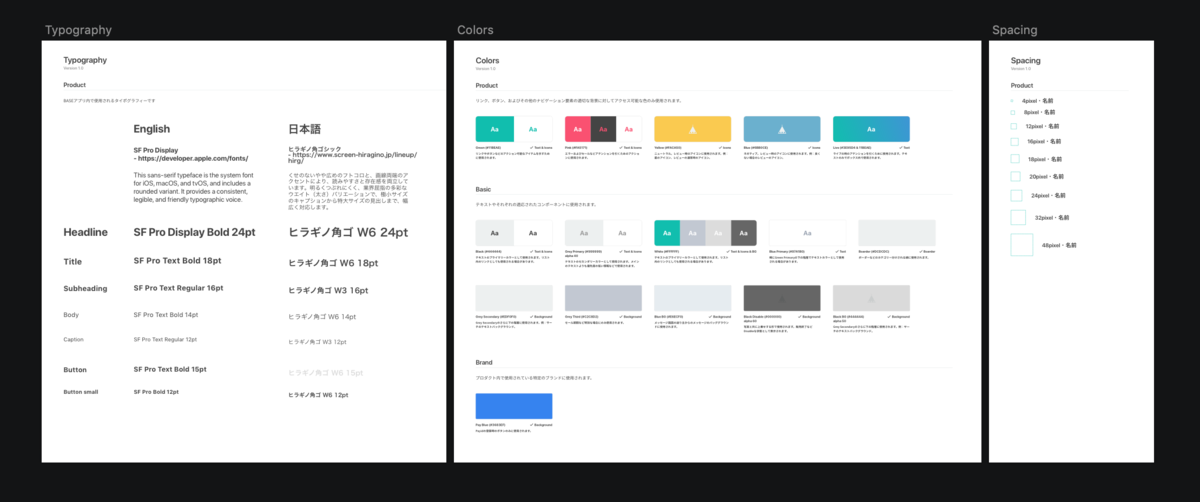Image resolution: width=1200 pixels, height=502 pixels.
Task: Pick the dark block in Pink swatch
Action: point(603,129)
